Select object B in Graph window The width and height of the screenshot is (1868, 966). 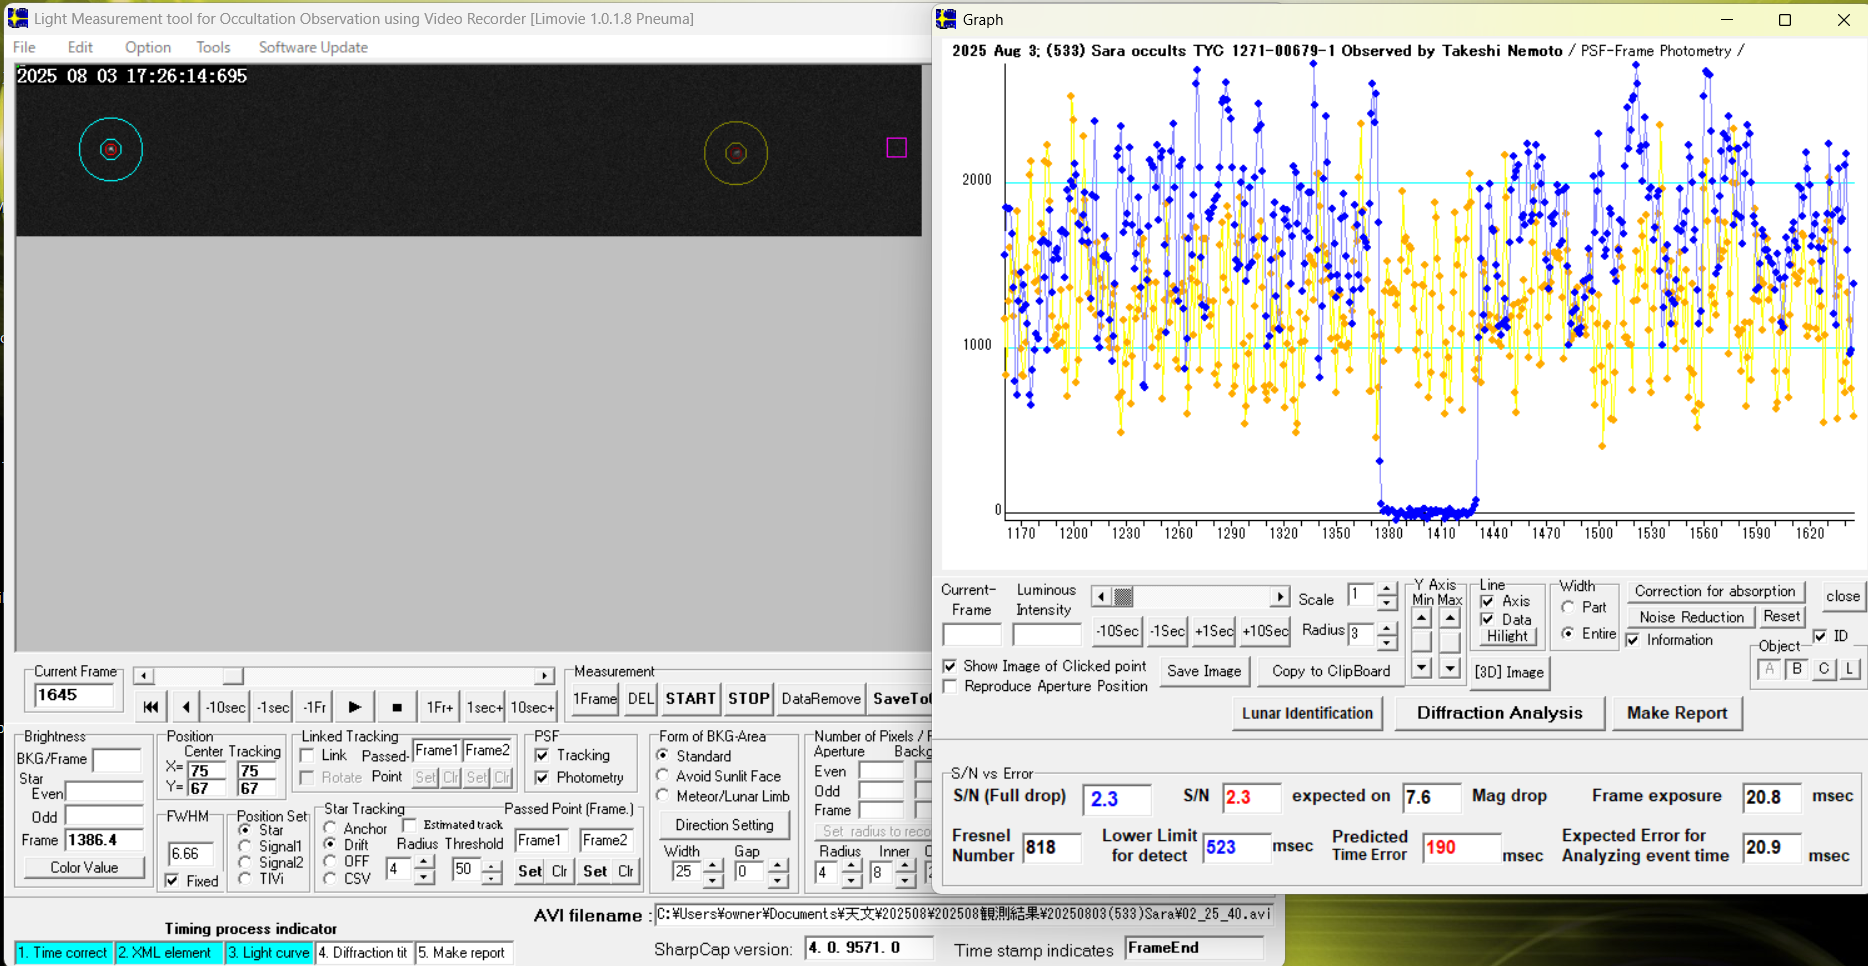1796,669
